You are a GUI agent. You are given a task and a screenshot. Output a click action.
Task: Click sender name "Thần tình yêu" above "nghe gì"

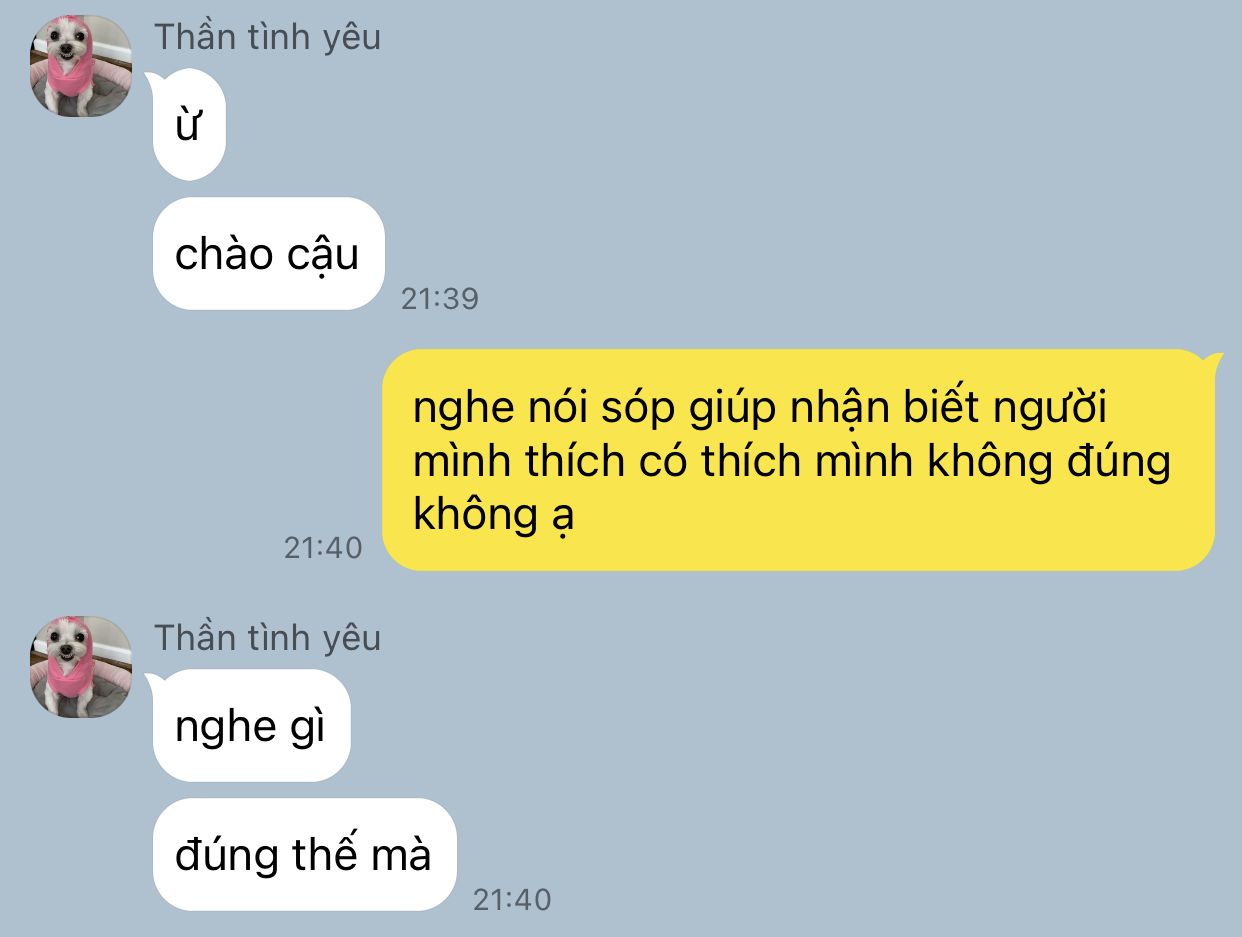pos(267,637)
